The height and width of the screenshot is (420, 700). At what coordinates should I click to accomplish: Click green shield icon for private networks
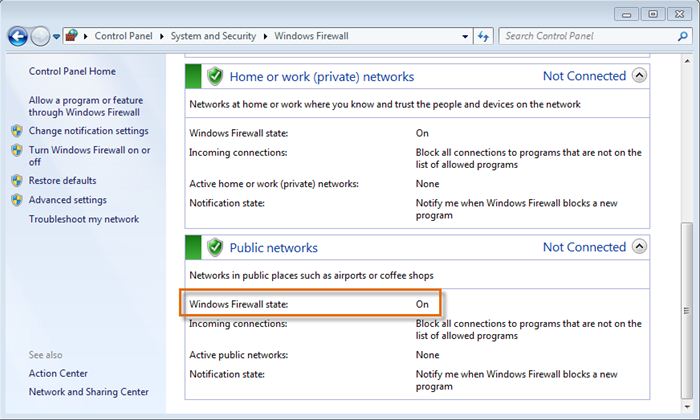point(215,76)
